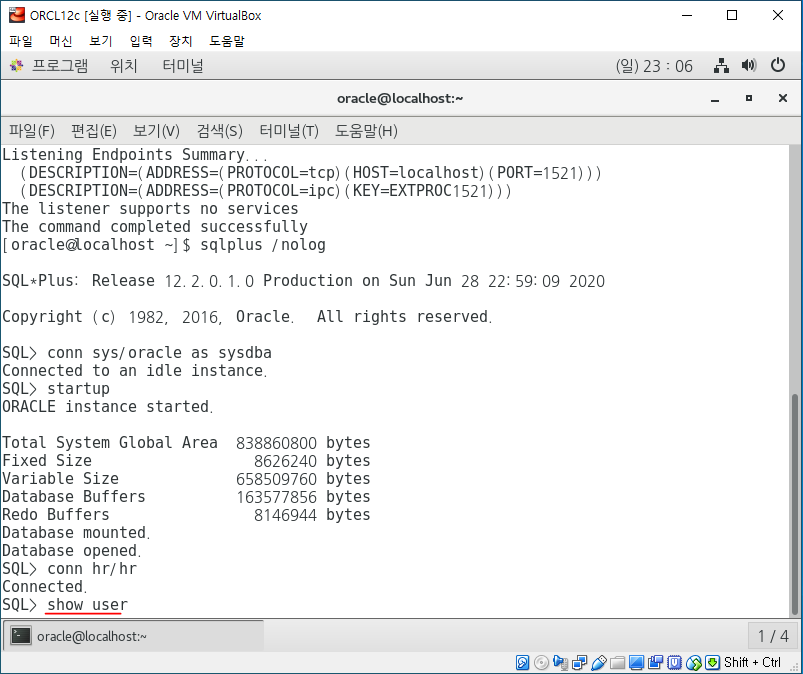Click the 'Variable Size' row
The width and height of the screenshot is (803, 674).
pos(186,478)
